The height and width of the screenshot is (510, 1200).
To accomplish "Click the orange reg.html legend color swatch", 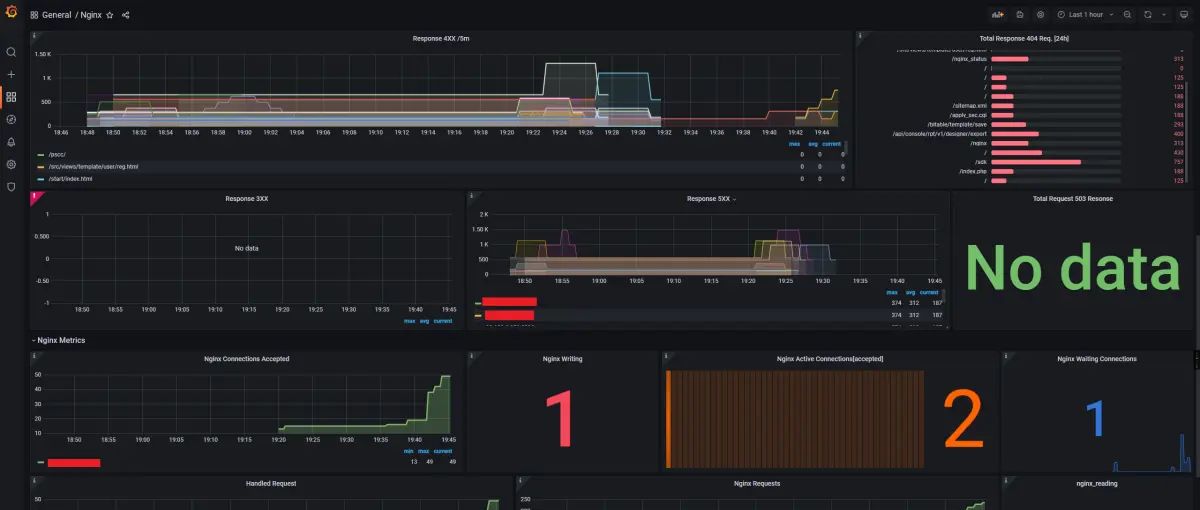I will [x=40, y=167].
